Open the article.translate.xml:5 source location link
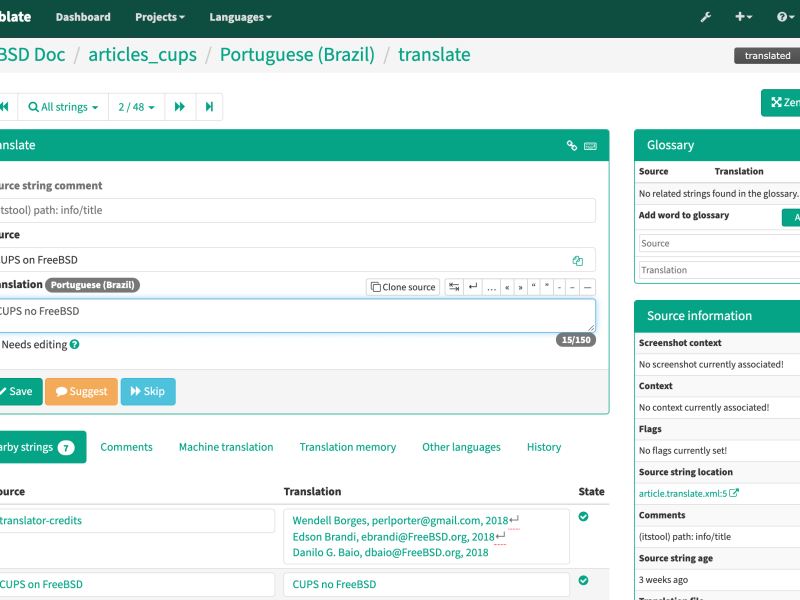The image size is (800, 600). click(688, 493)
